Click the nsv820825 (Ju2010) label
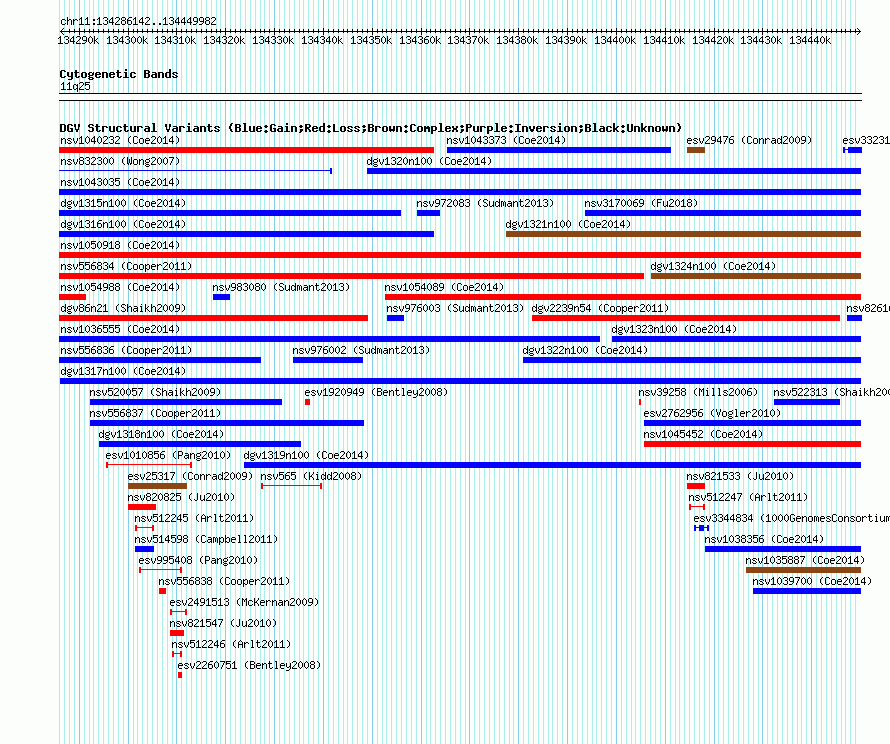 (181, 497)
